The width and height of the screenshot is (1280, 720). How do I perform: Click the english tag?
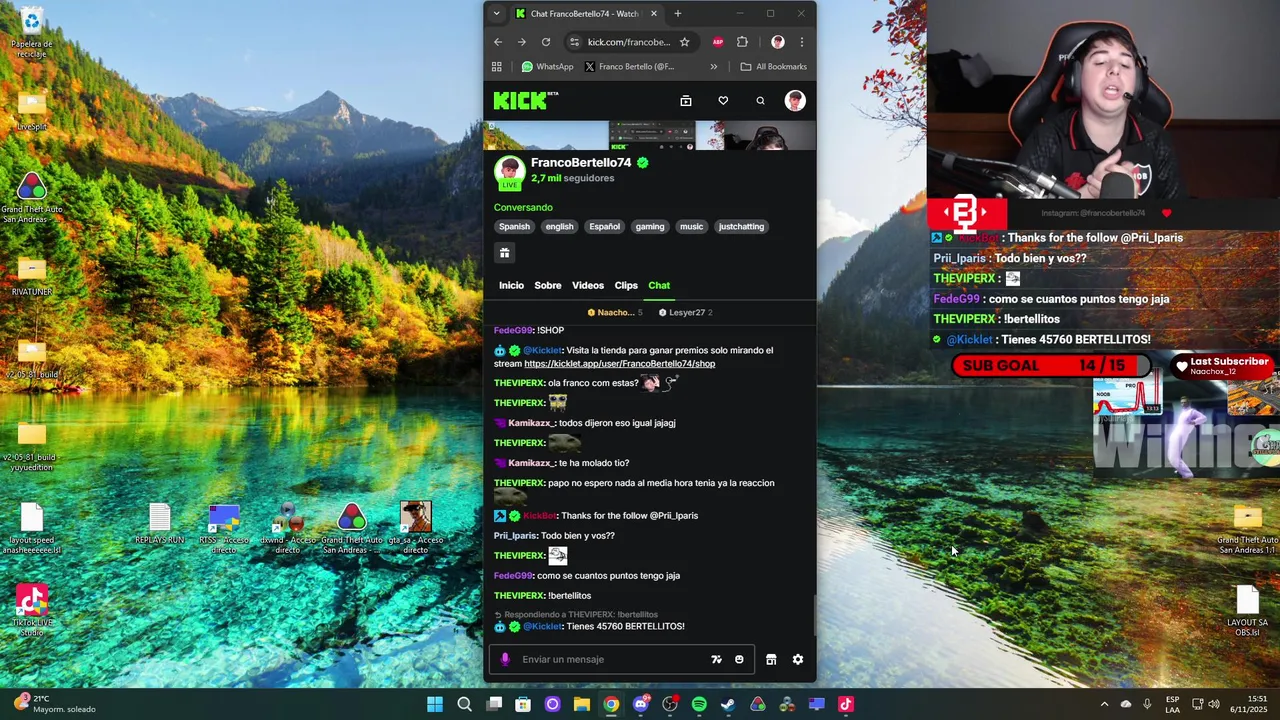pos(559,226)
